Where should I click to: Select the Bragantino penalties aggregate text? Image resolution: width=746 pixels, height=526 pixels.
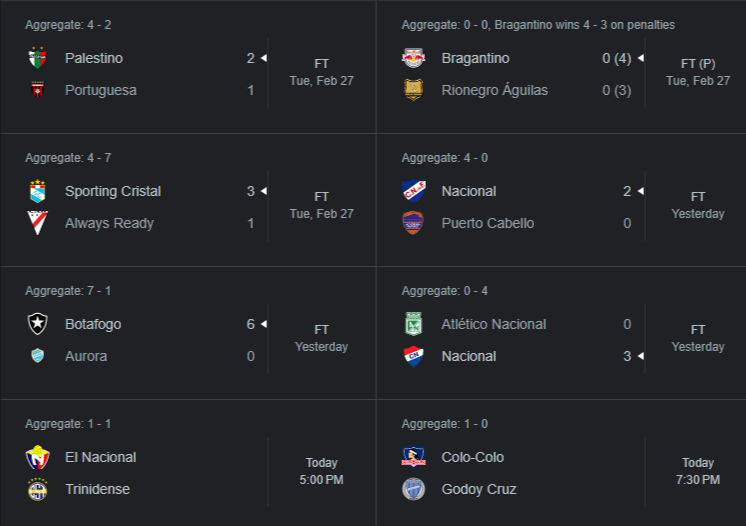[538, 25]
